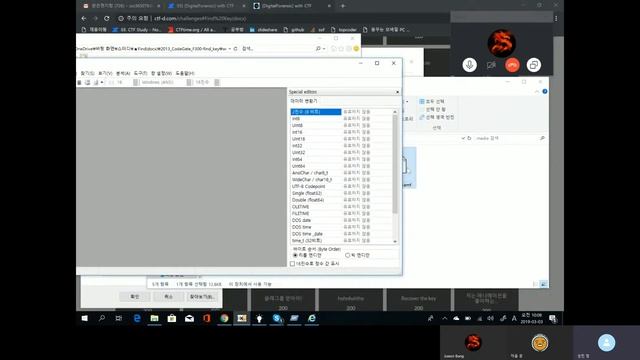Switch to first Chrome tab
640x360 pixels.
coord(121,6)
